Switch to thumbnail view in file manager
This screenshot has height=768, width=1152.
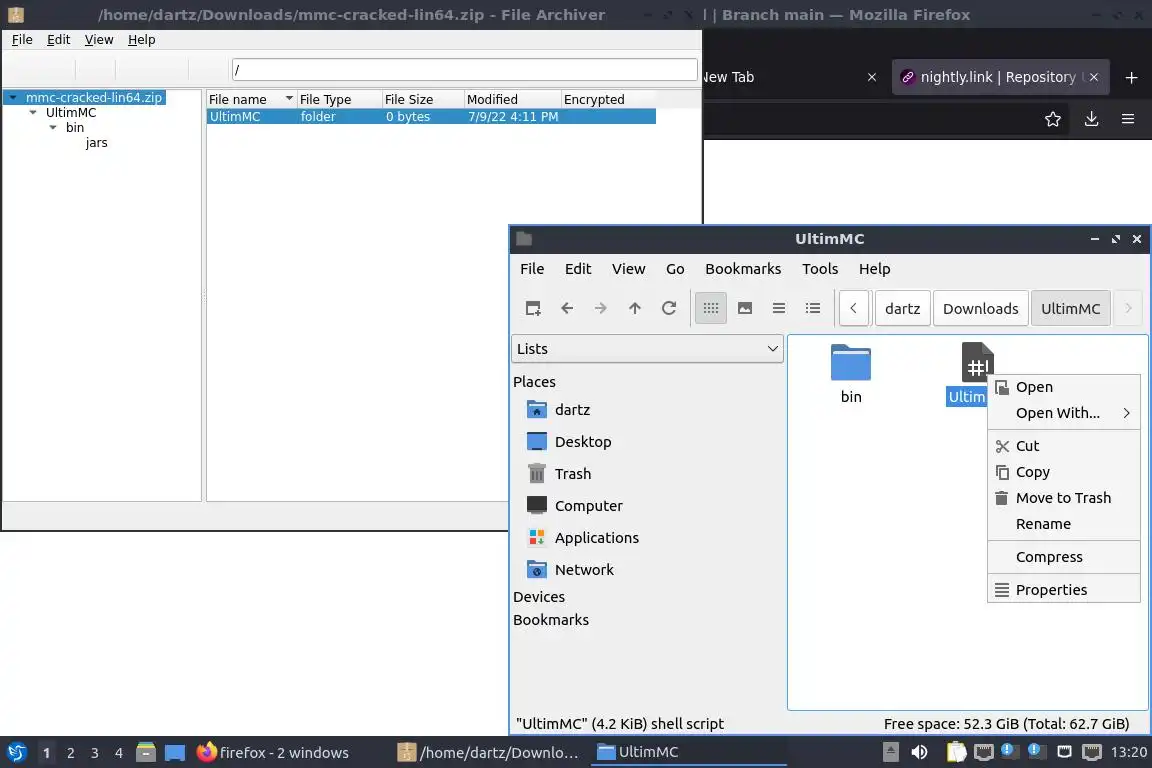745,309
